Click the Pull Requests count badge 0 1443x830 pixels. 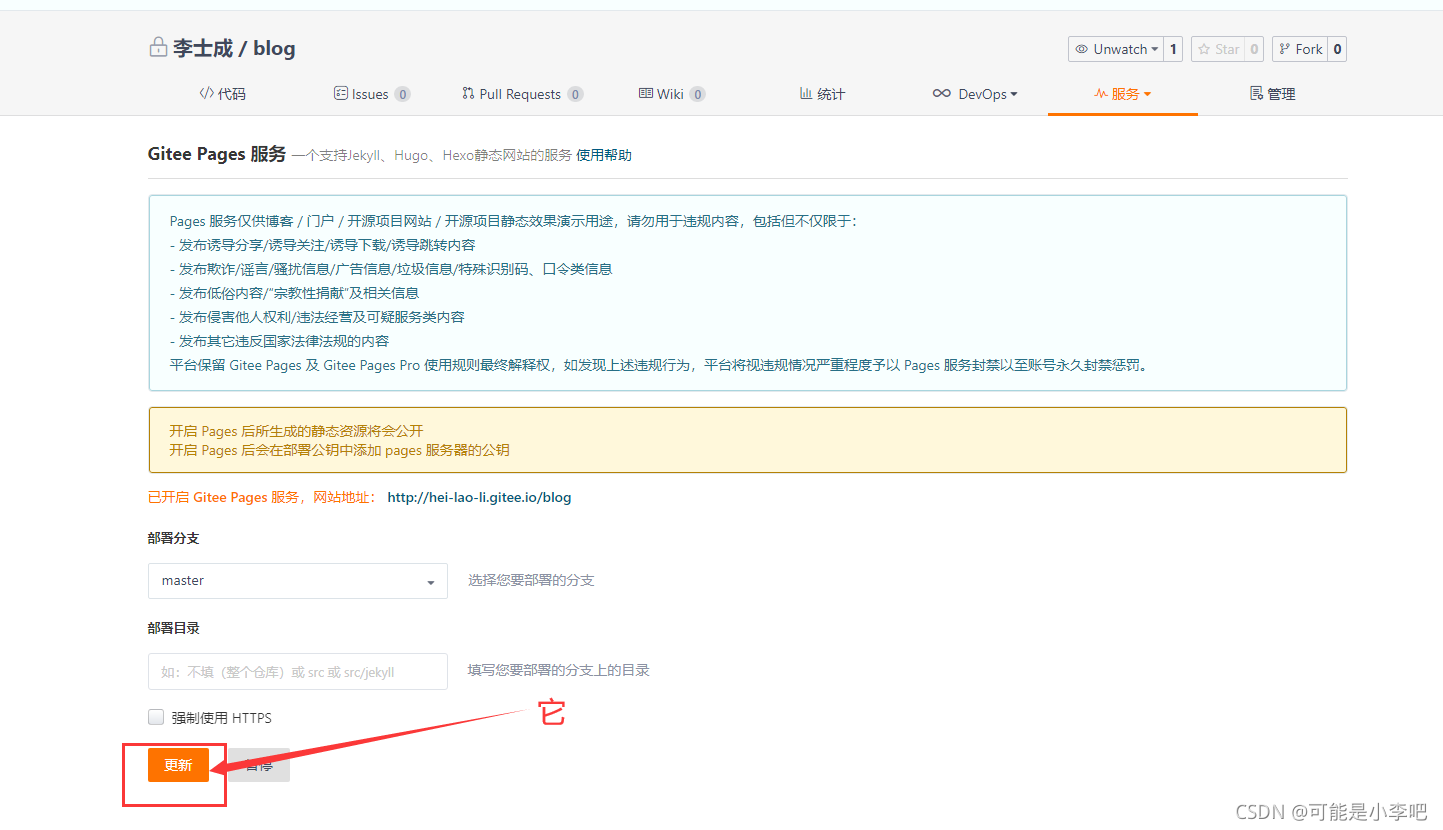point(575,94)
